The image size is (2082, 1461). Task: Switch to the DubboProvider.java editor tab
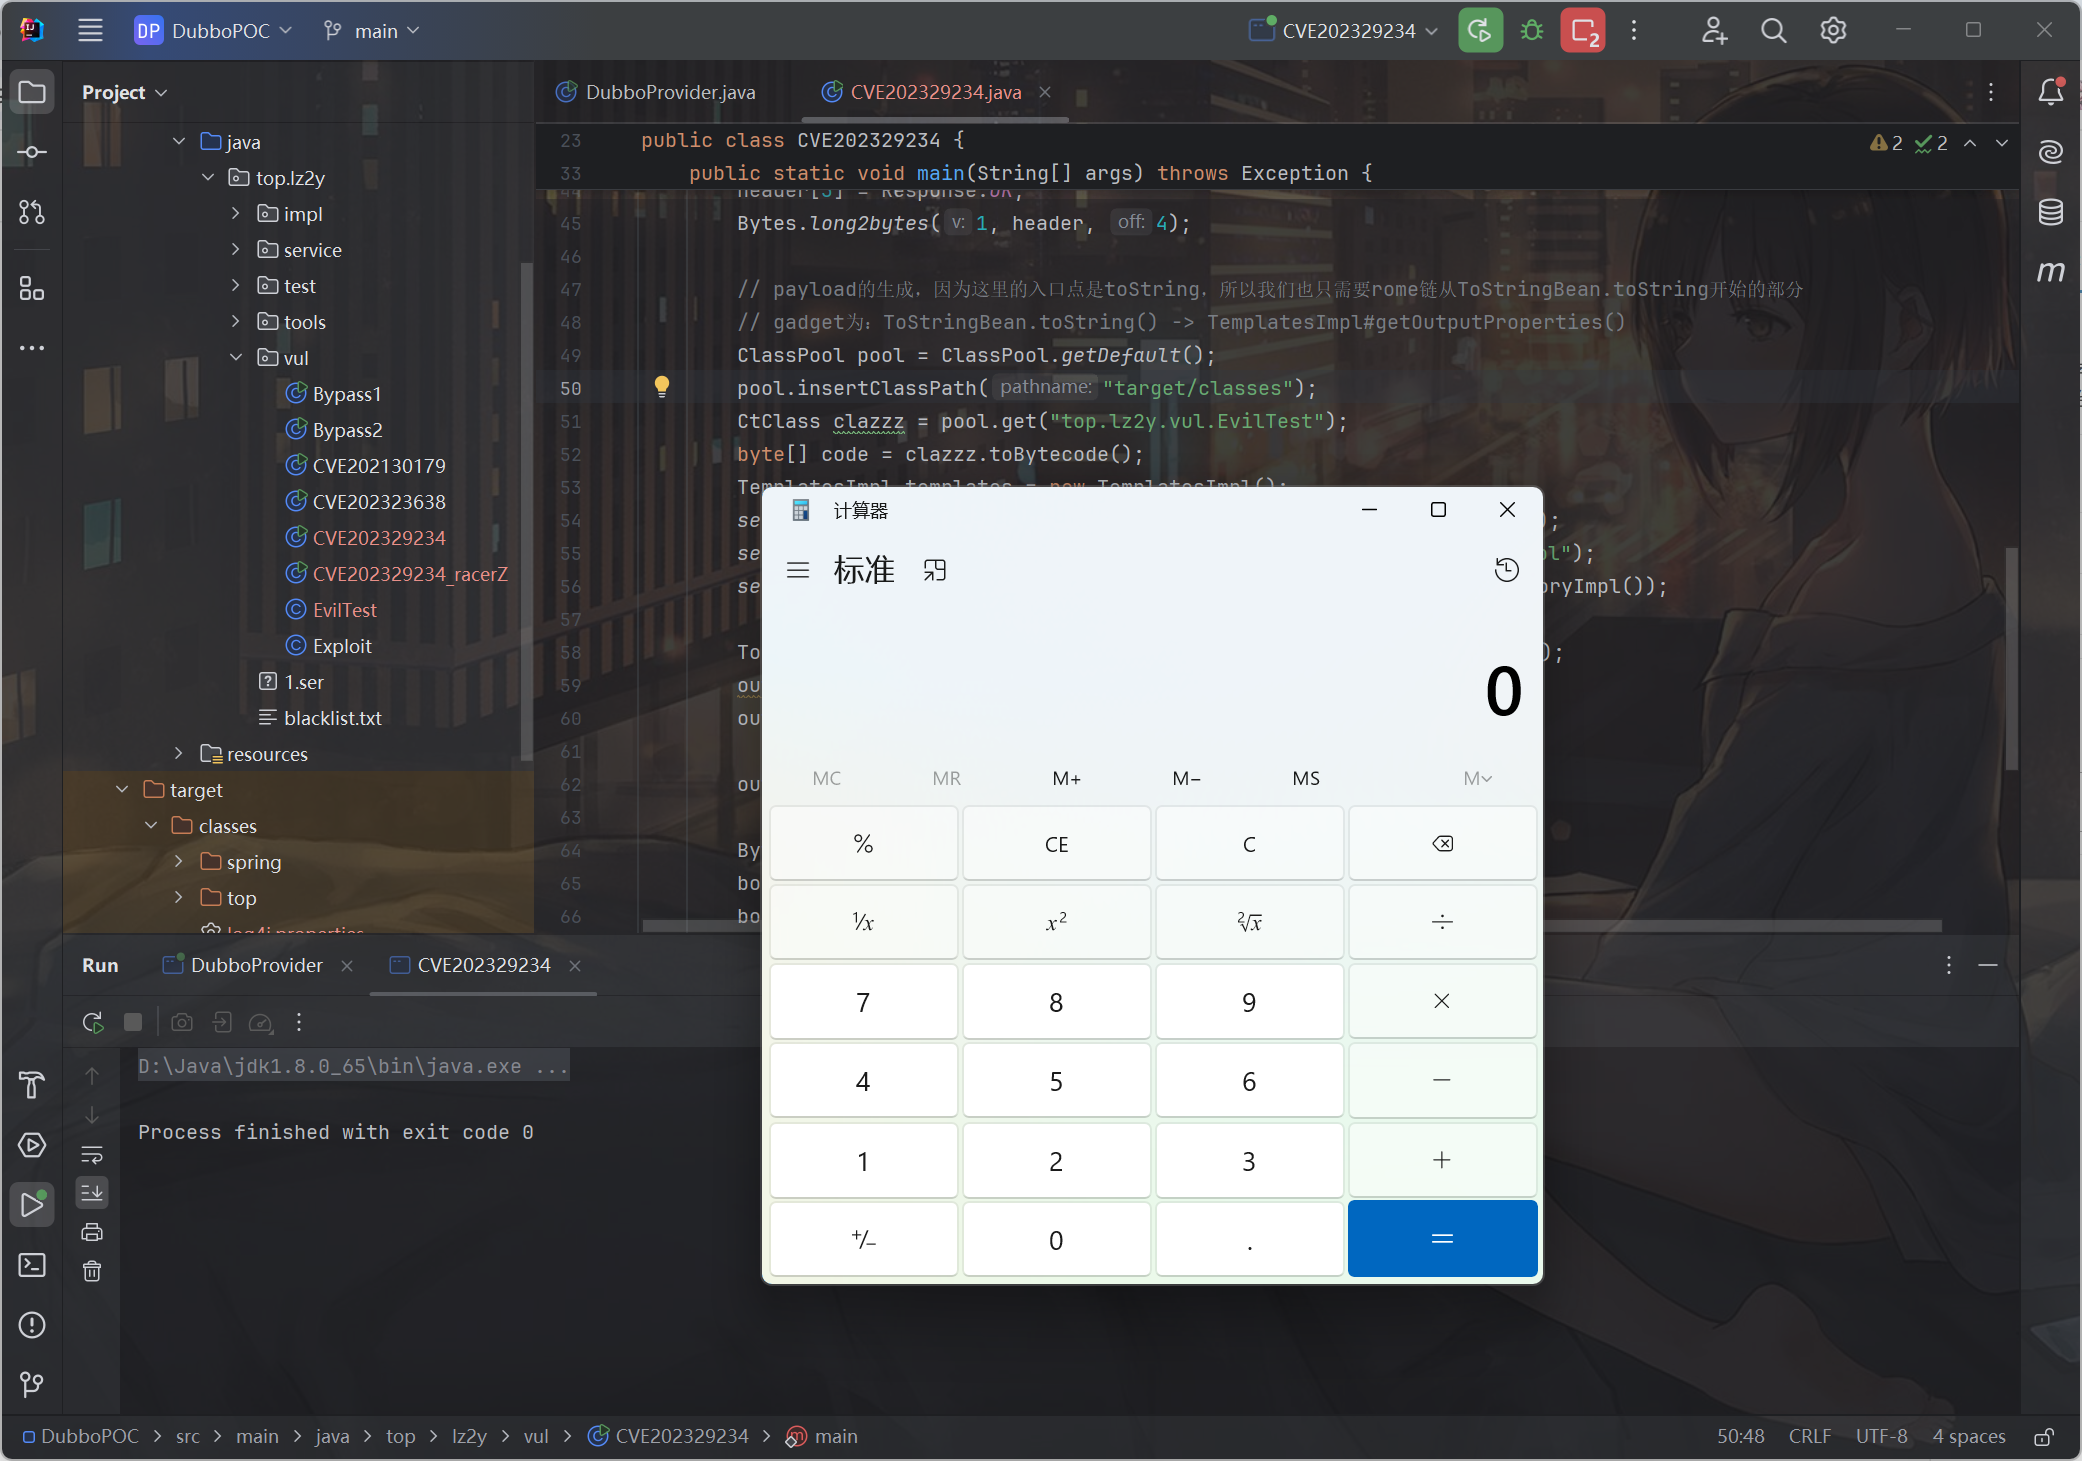point(669,92)
